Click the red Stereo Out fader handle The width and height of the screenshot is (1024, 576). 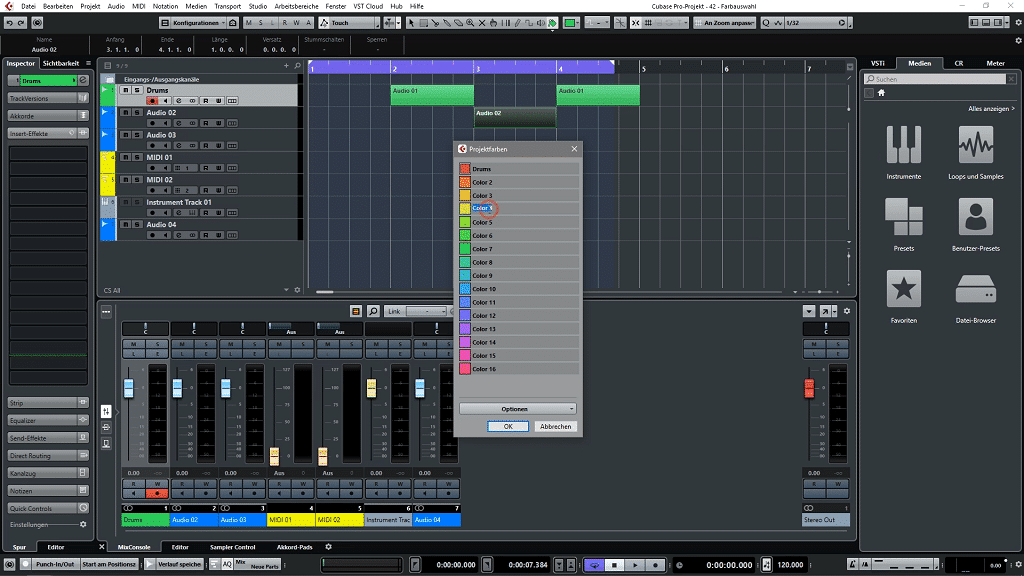[x=809, y=388]
